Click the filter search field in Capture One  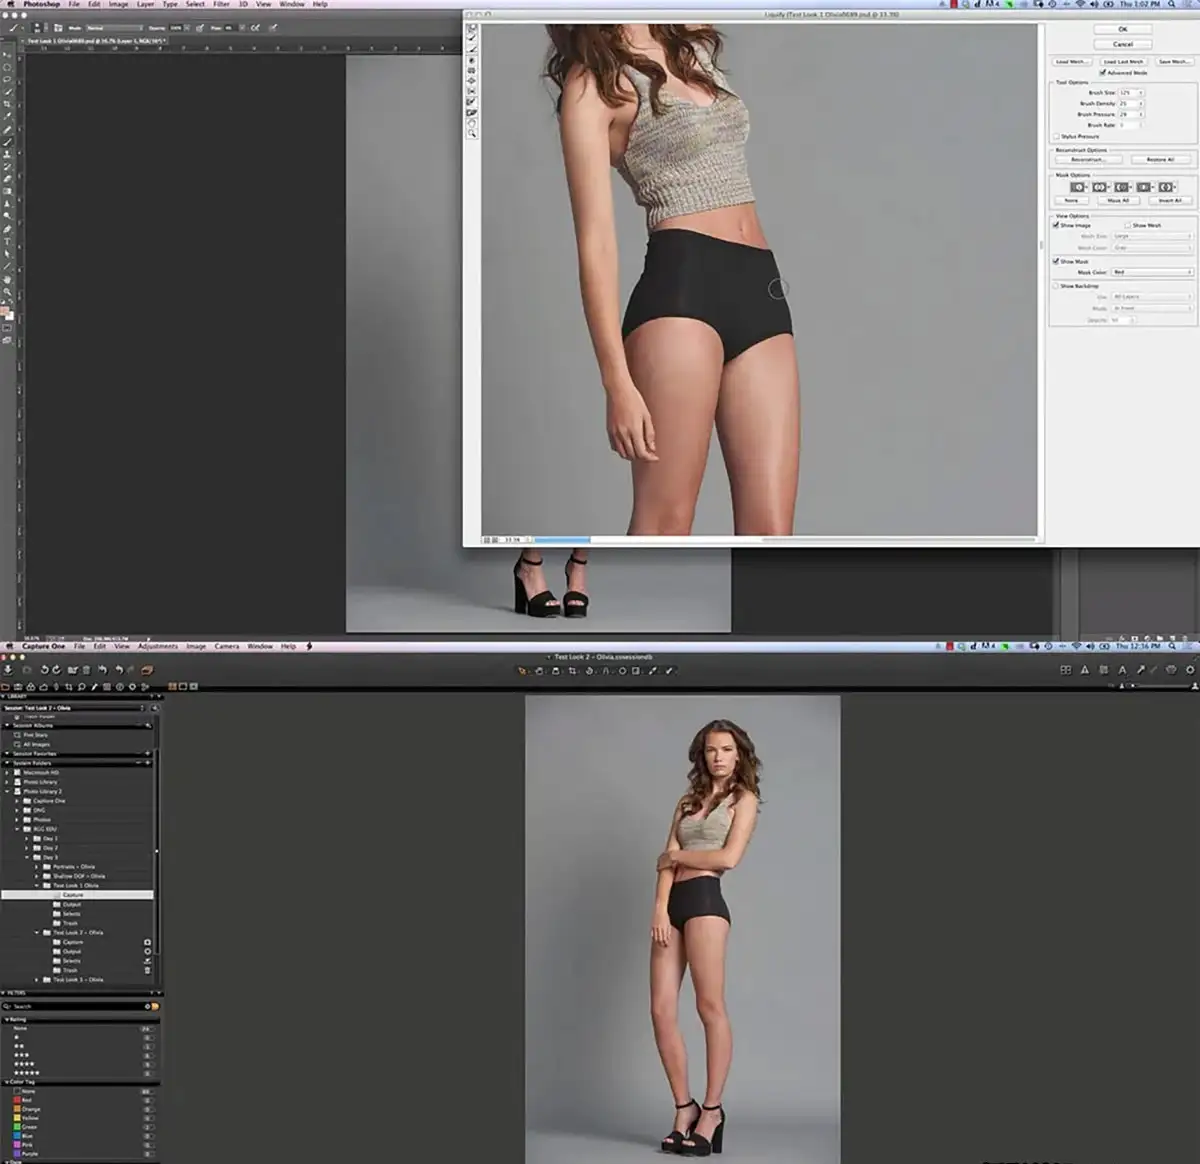[80, 1006]
